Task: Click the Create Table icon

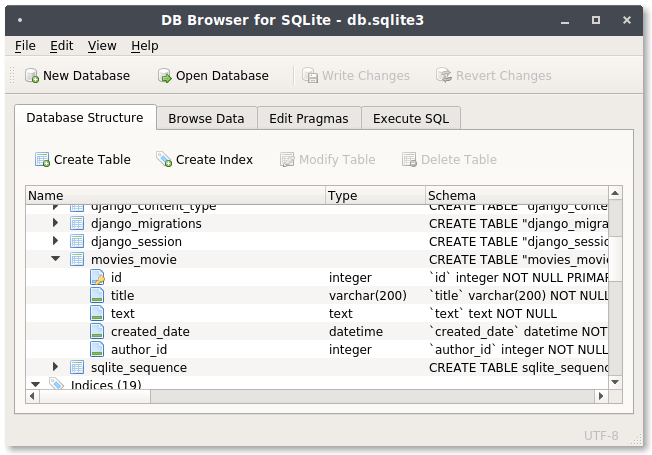Action: tap(42, 159)
